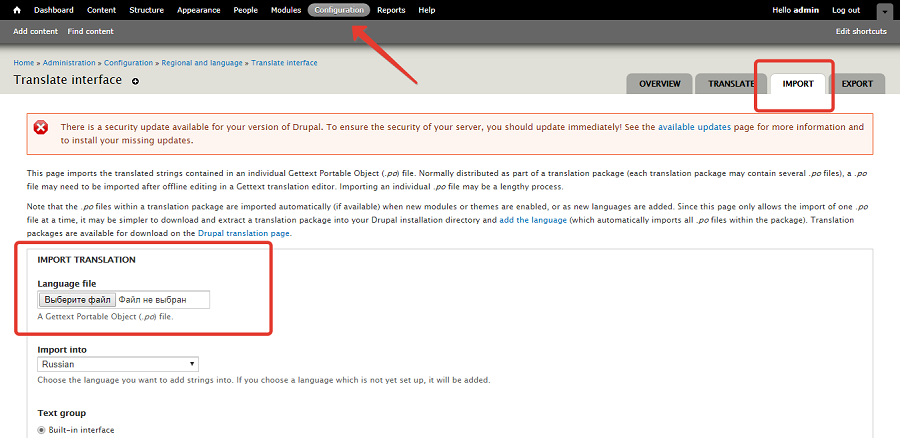The image size is (900, 438).
Task: Open the Reports menu
Action: coord(391,10)
